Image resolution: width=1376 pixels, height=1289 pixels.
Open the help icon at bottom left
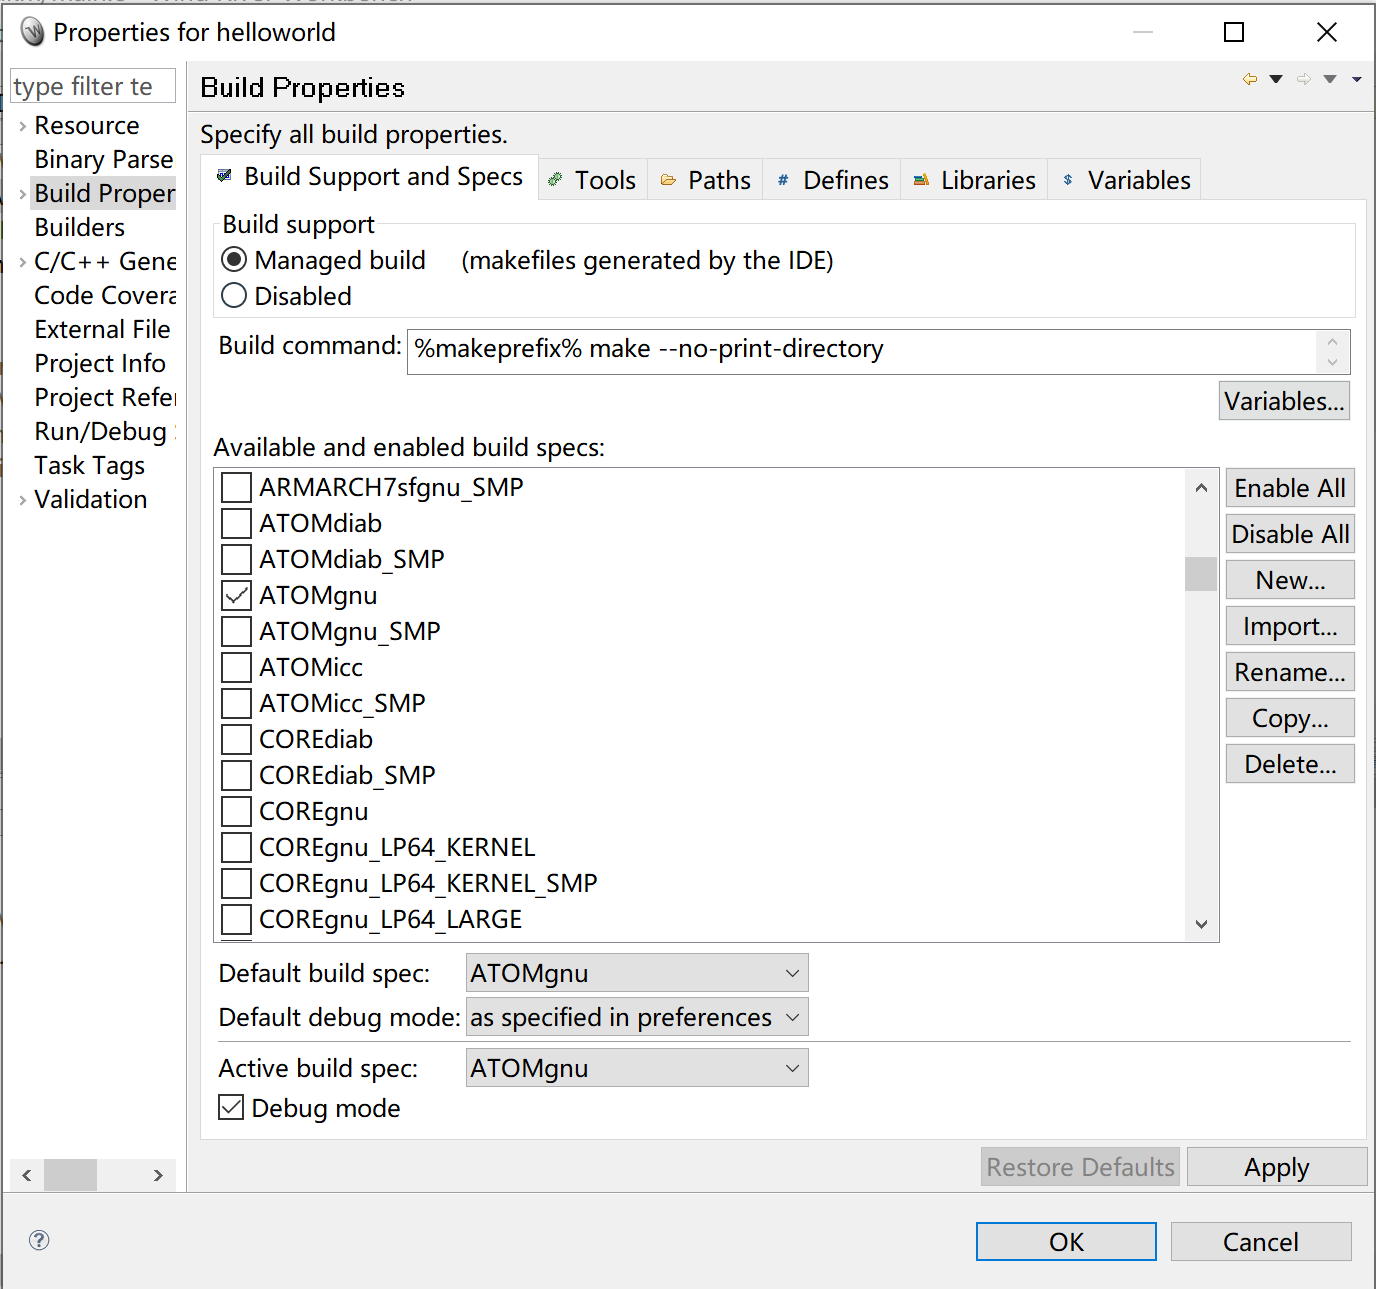coord(38,1240)
